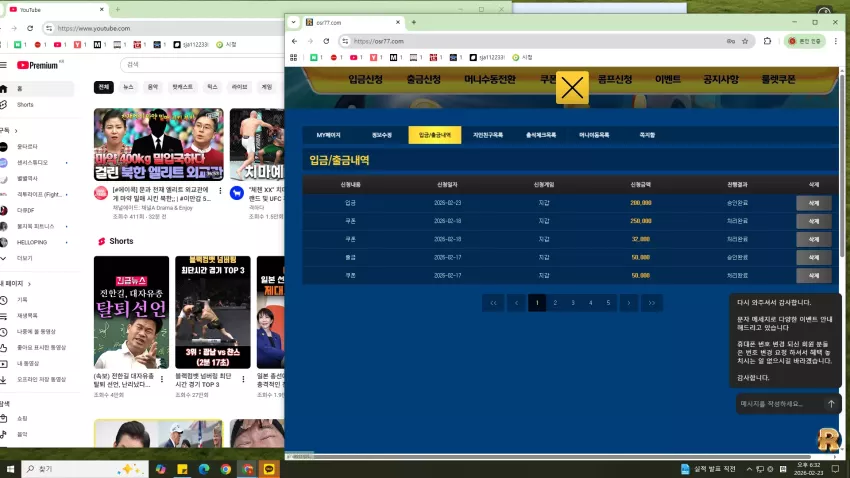Viewport: 850px width, 478px height.
Task: Launch Microsoft Edge from the taskbar
Action: click(x=204, y=469)
